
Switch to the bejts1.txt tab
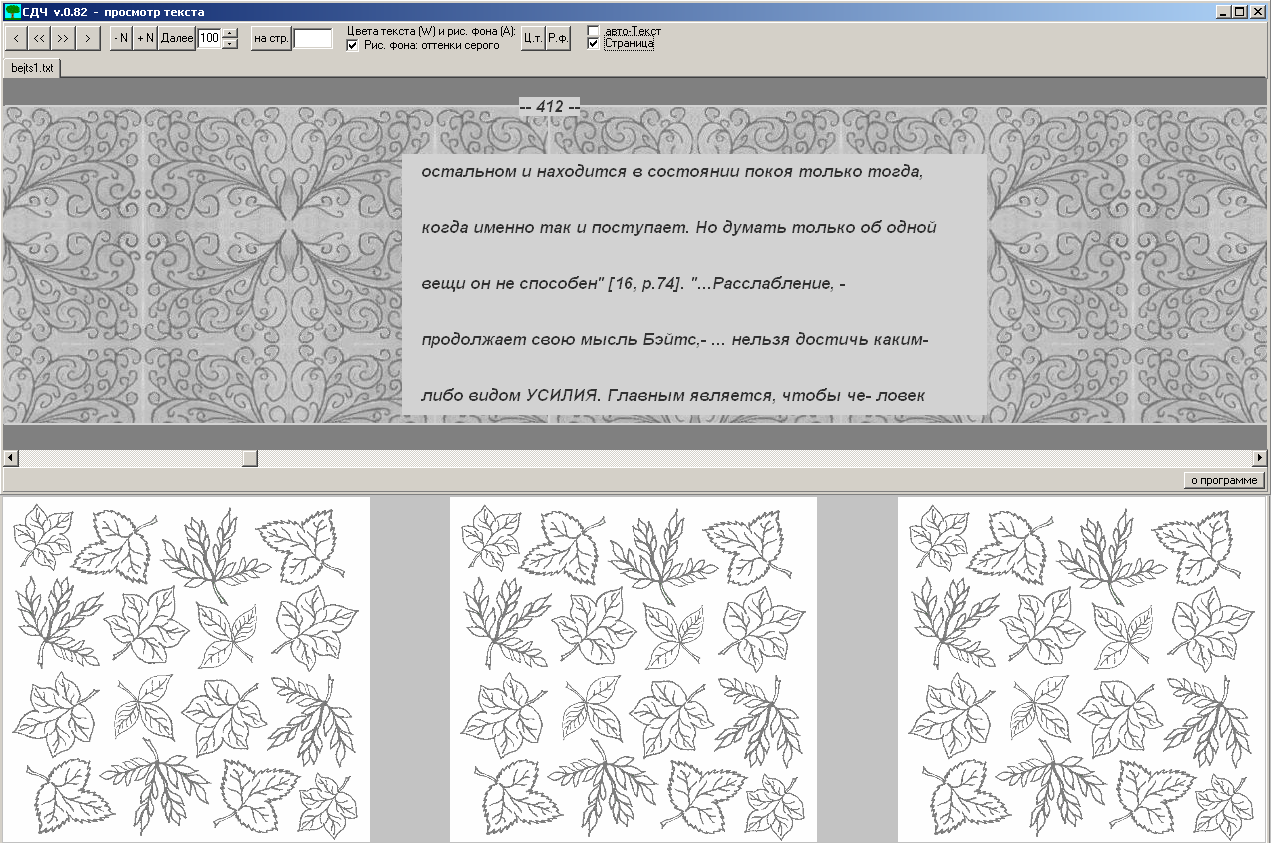[32, 68]
